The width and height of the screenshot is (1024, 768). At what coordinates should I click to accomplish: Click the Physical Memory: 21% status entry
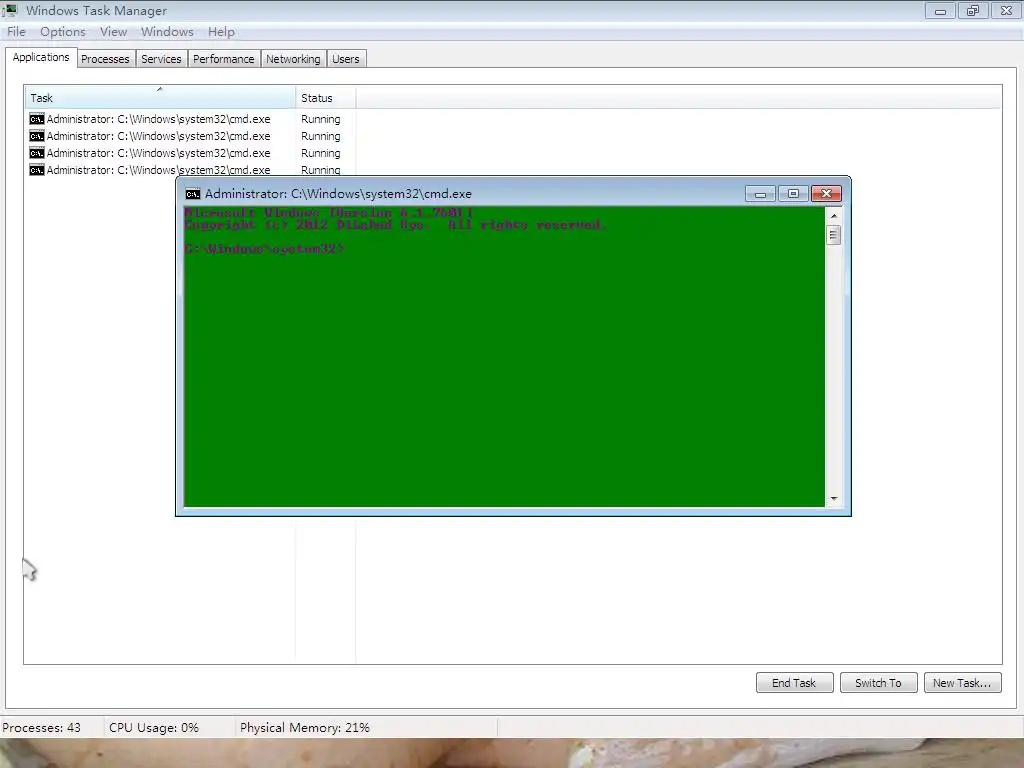[305, 728]
